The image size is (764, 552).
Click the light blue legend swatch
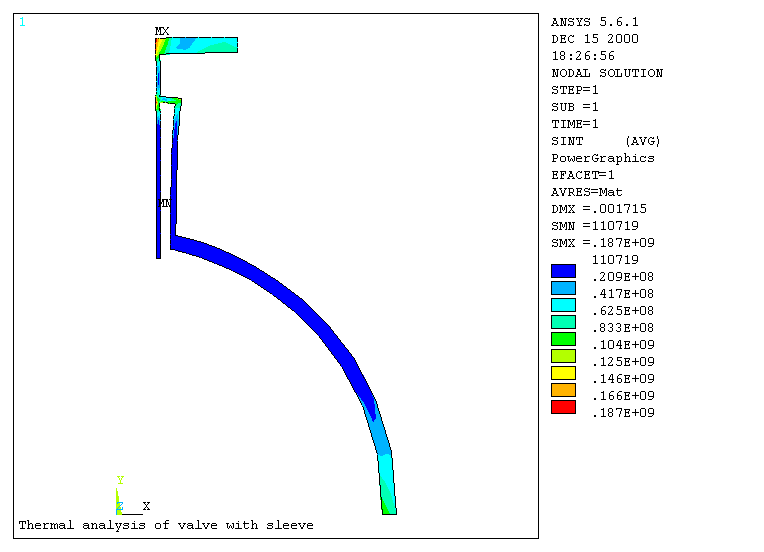point(563,288)
